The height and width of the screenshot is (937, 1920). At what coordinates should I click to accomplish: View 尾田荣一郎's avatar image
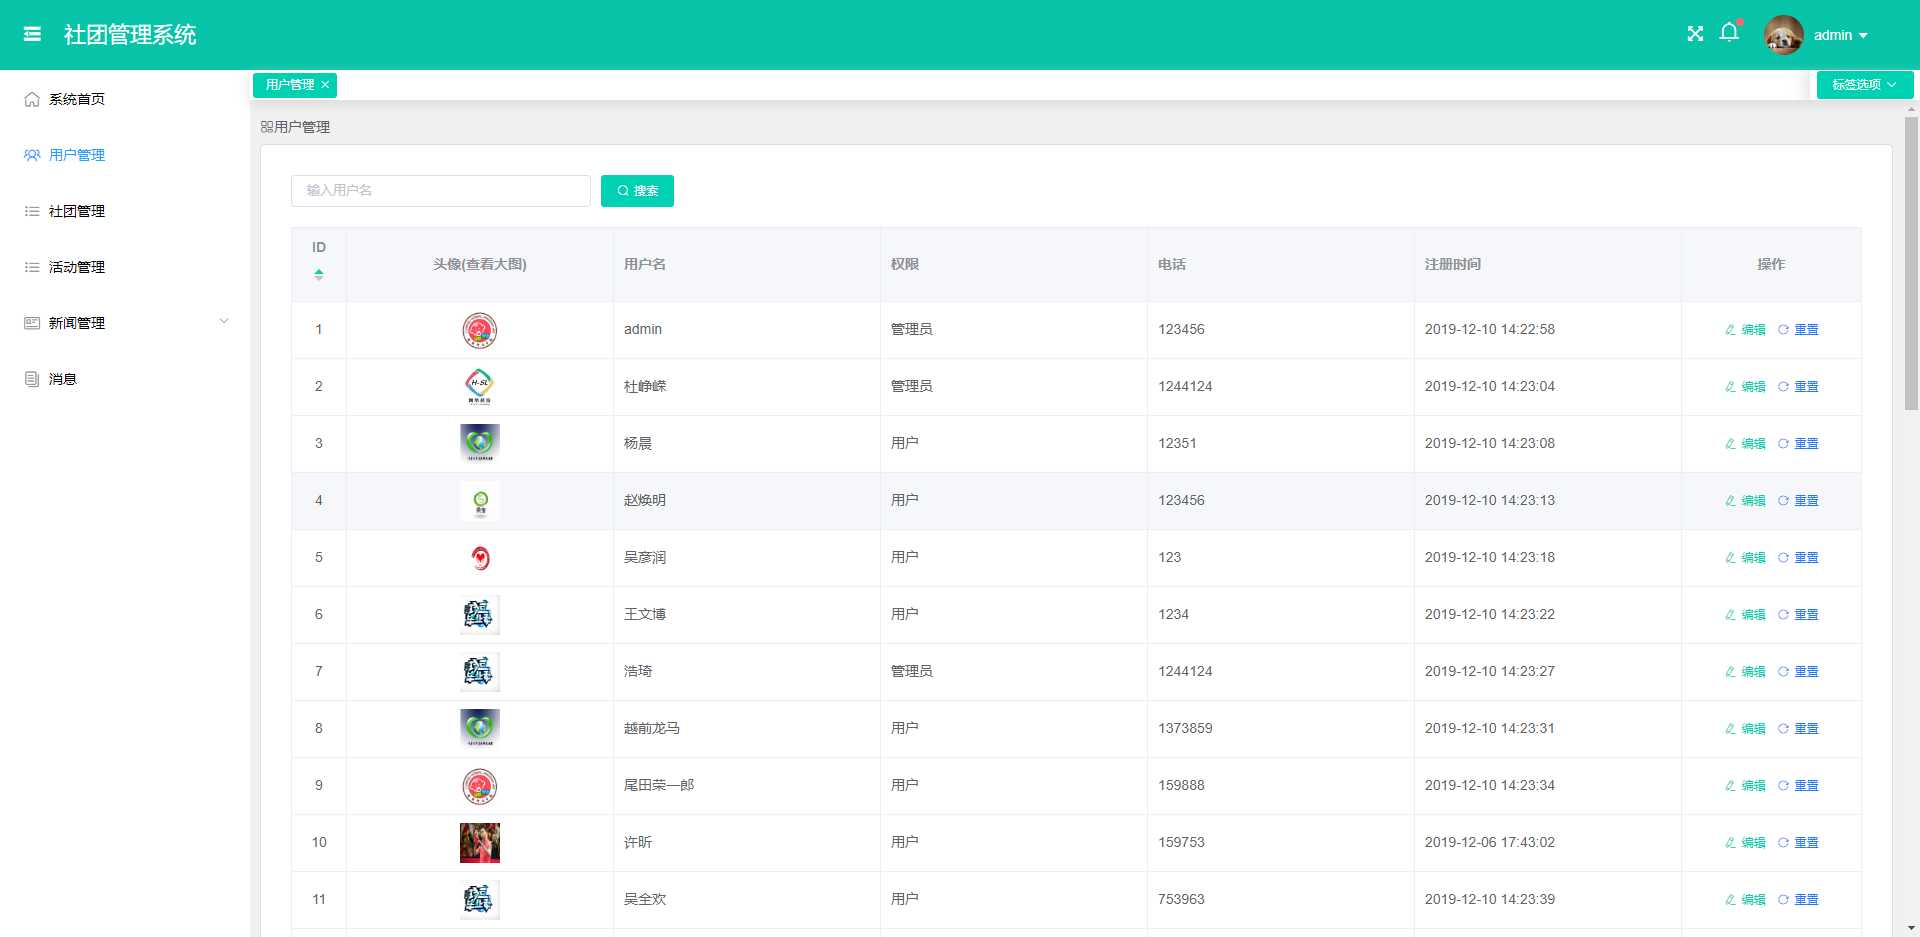480,786
